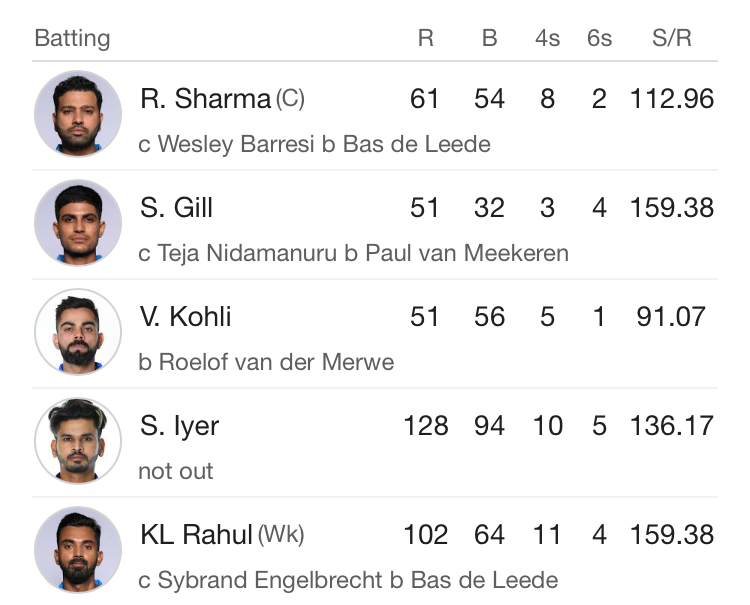Open R. Sharma's player avatar

(78, 114)
